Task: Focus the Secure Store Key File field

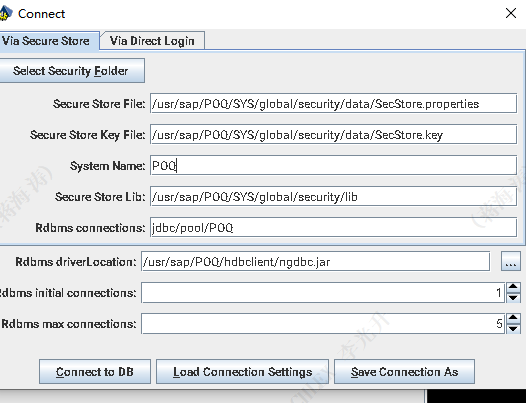Action: (333, 135)
